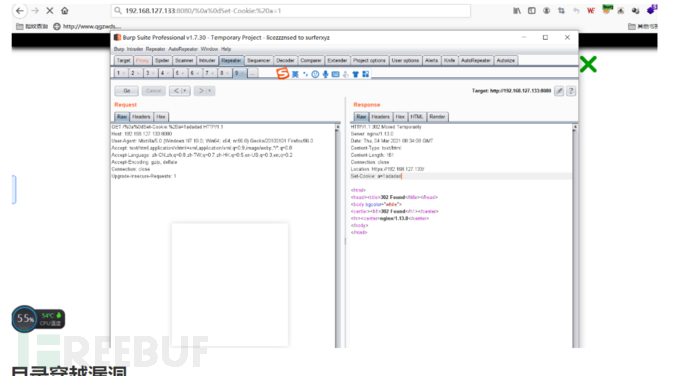Select the Repeater tool tab

tap(231, 60)
